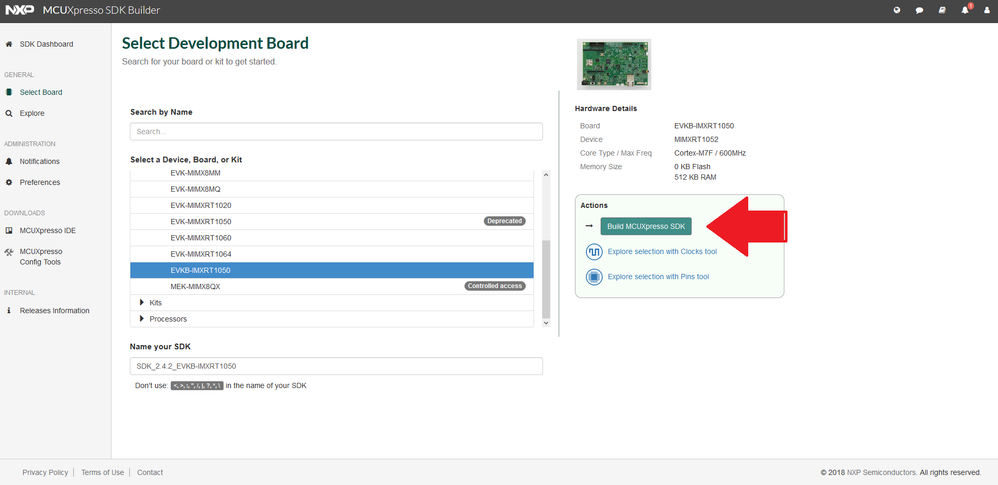Open the Privacy Policy link
998x485 pixels.
coord(45,472)
